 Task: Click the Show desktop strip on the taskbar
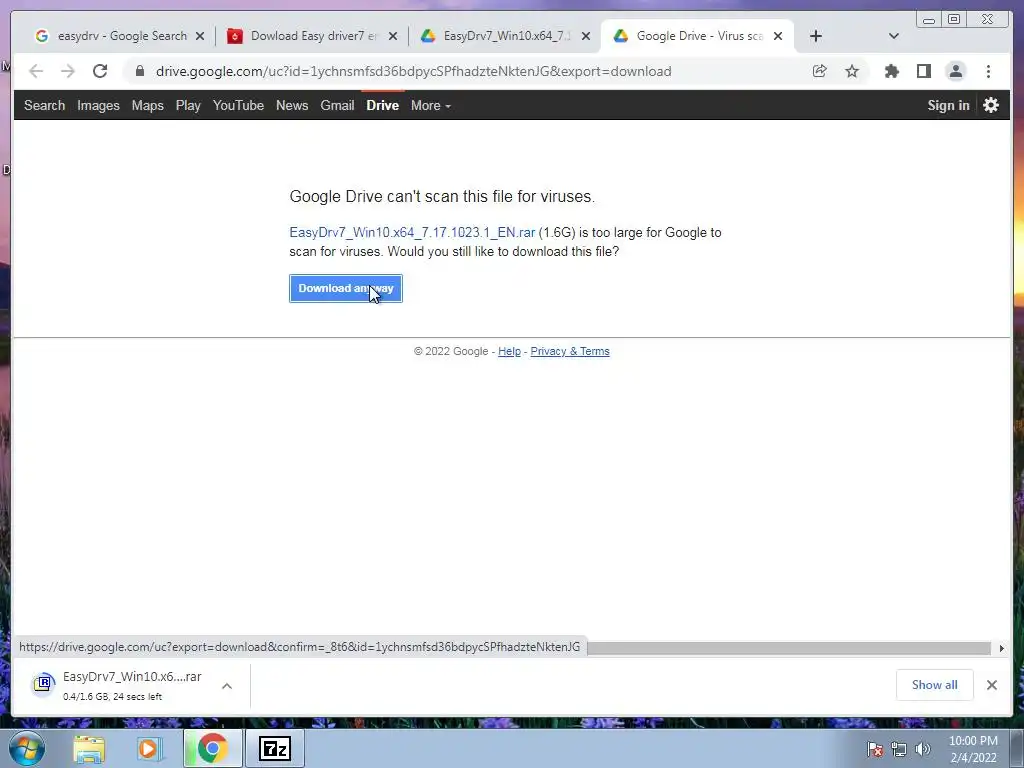point(1017,749)
